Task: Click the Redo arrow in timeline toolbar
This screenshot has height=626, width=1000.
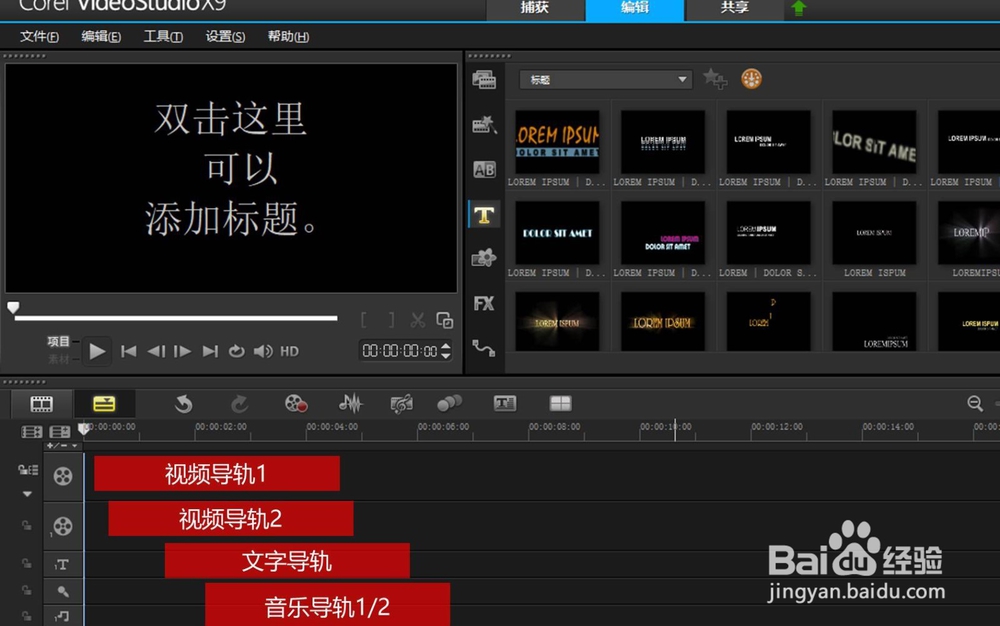Action: tap(239, 404)
